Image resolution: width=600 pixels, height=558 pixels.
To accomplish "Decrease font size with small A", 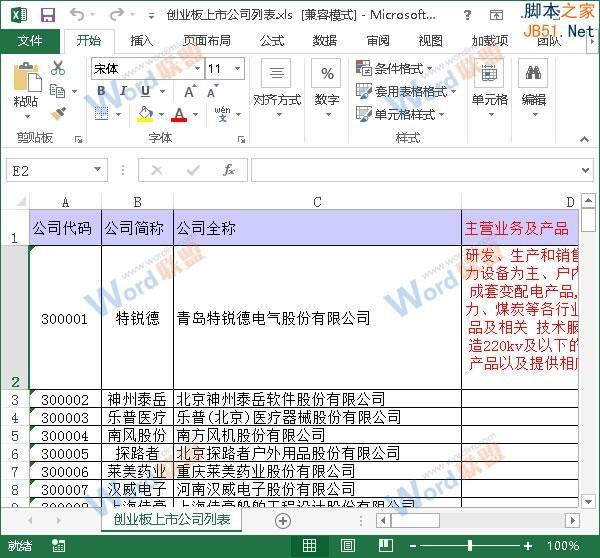I will 212,92.
